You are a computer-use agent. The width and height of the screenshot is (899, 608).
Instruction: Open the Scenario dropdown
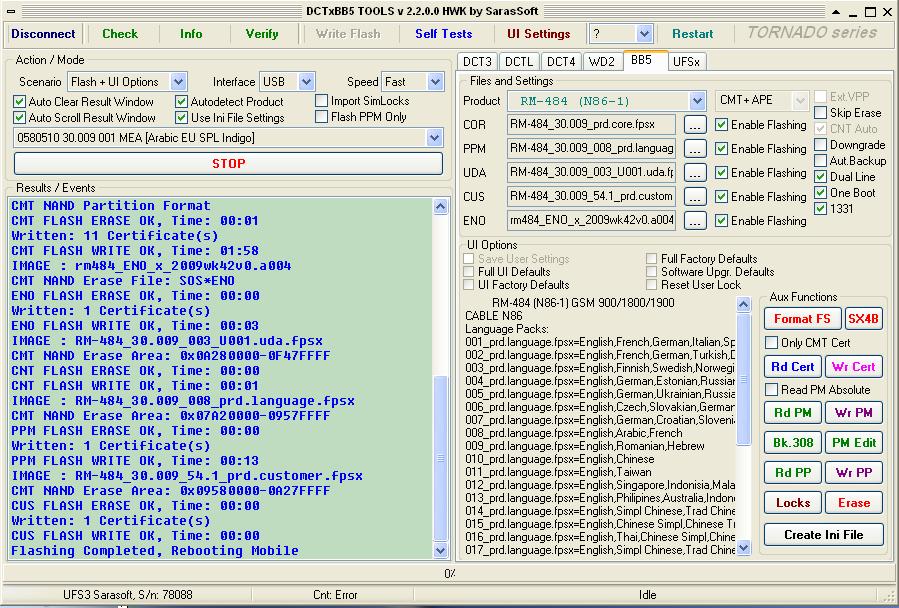point(178,81)
